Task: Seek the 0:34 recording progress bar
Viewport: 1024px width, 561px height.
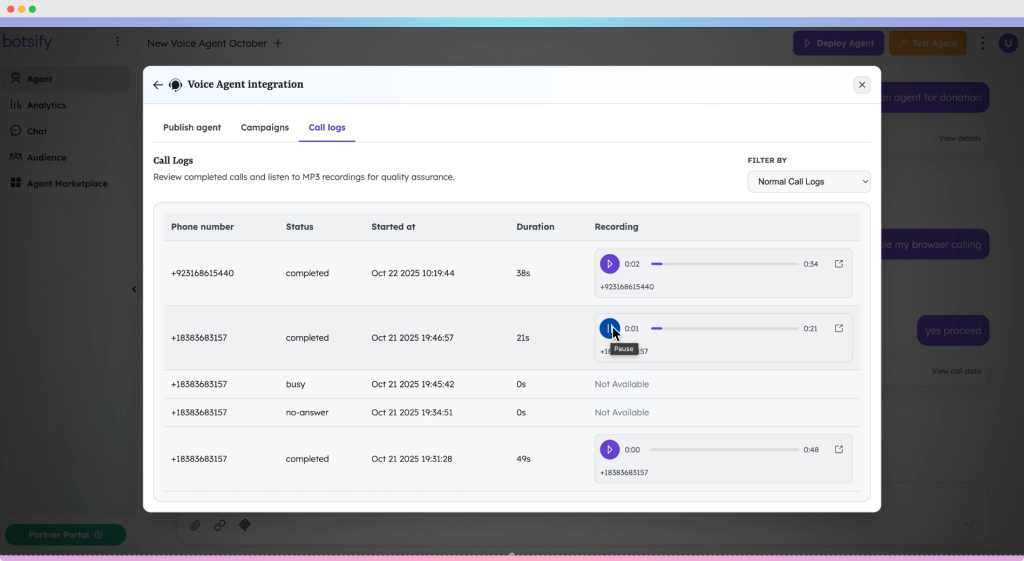Action: click(x=724, y=264)
